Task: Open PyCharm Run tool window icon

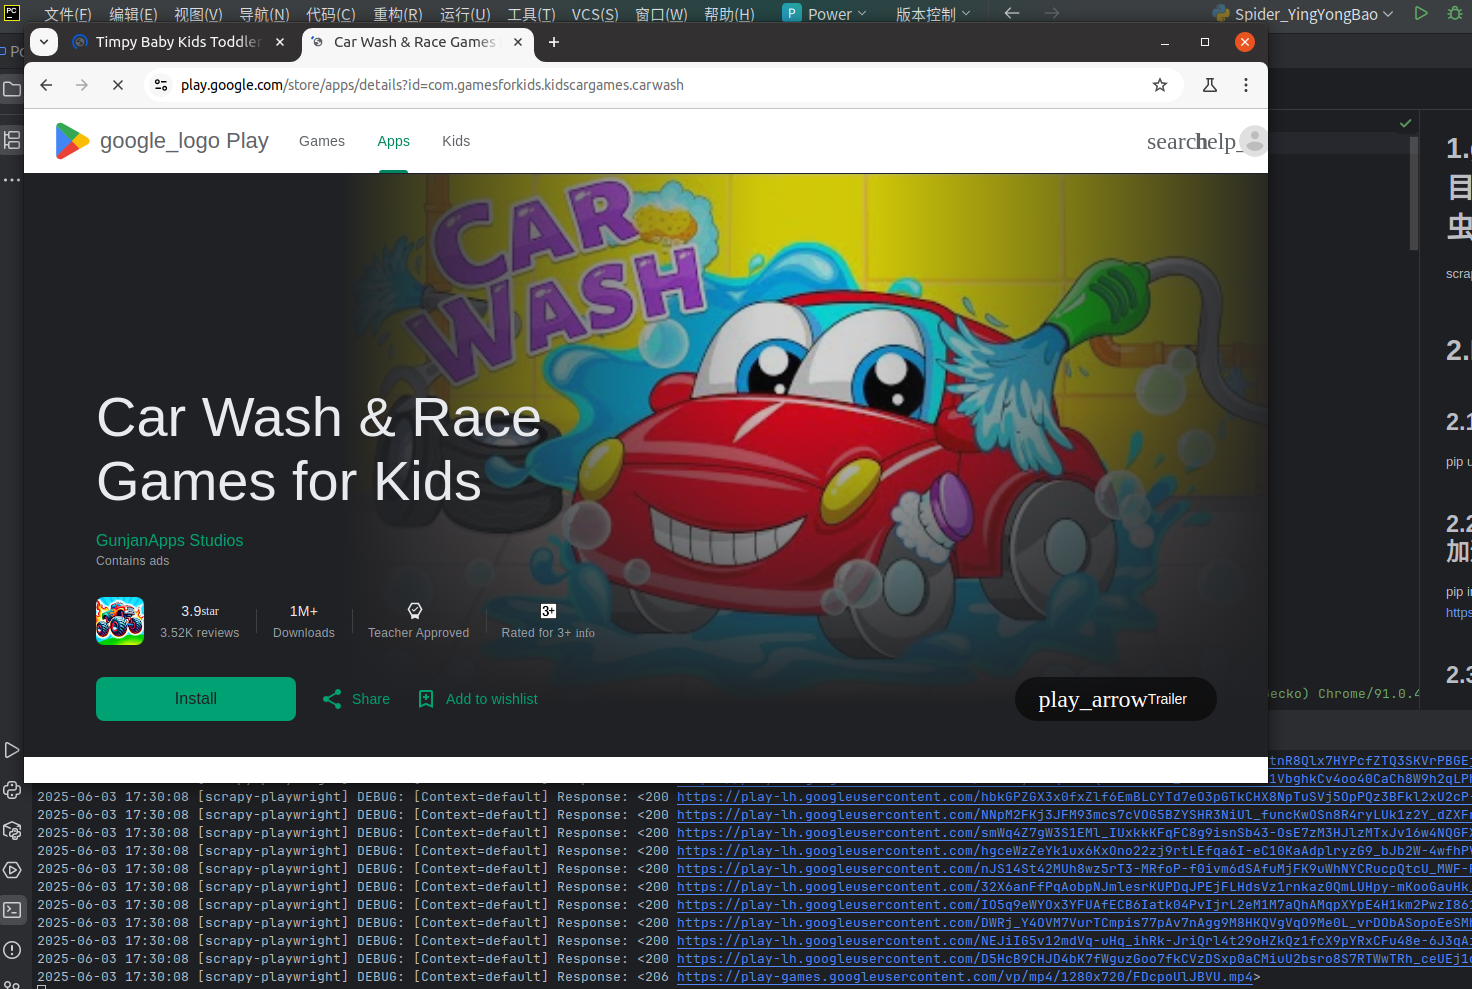Action: [12, 750]
